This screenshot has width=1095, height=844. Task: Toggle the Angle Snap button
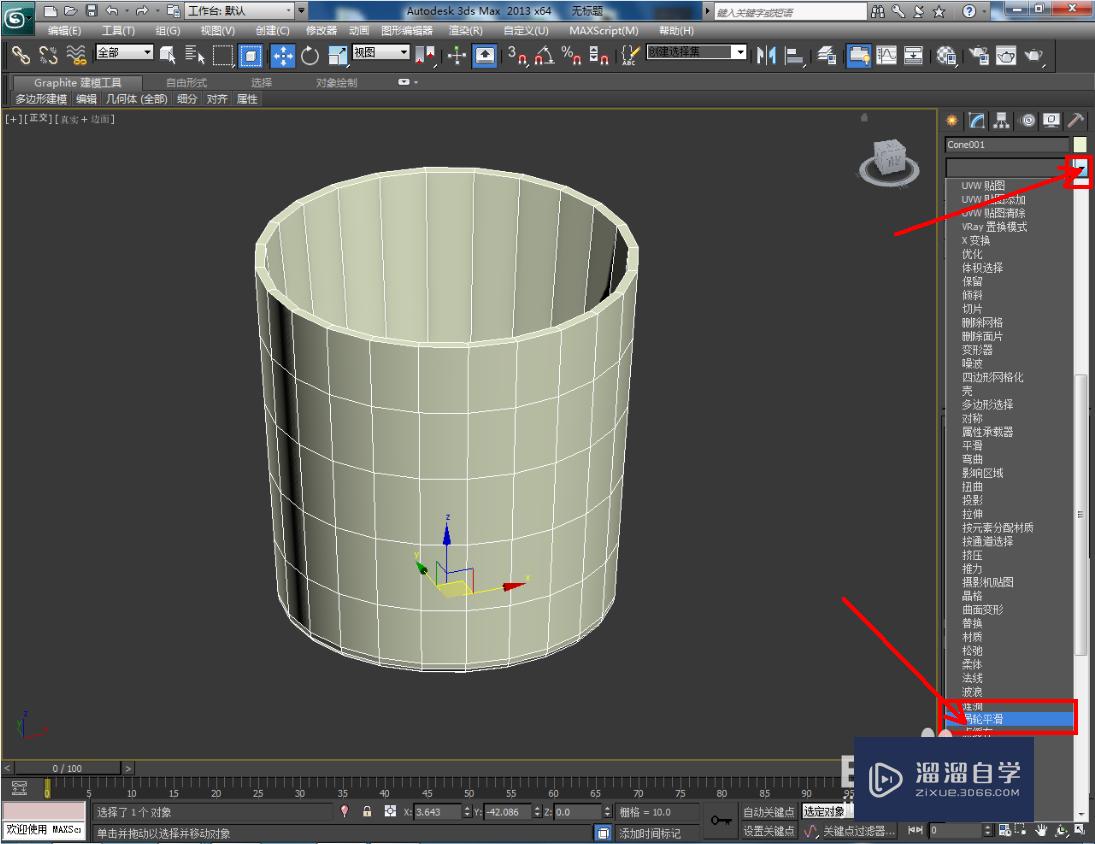tap(545, 55)
